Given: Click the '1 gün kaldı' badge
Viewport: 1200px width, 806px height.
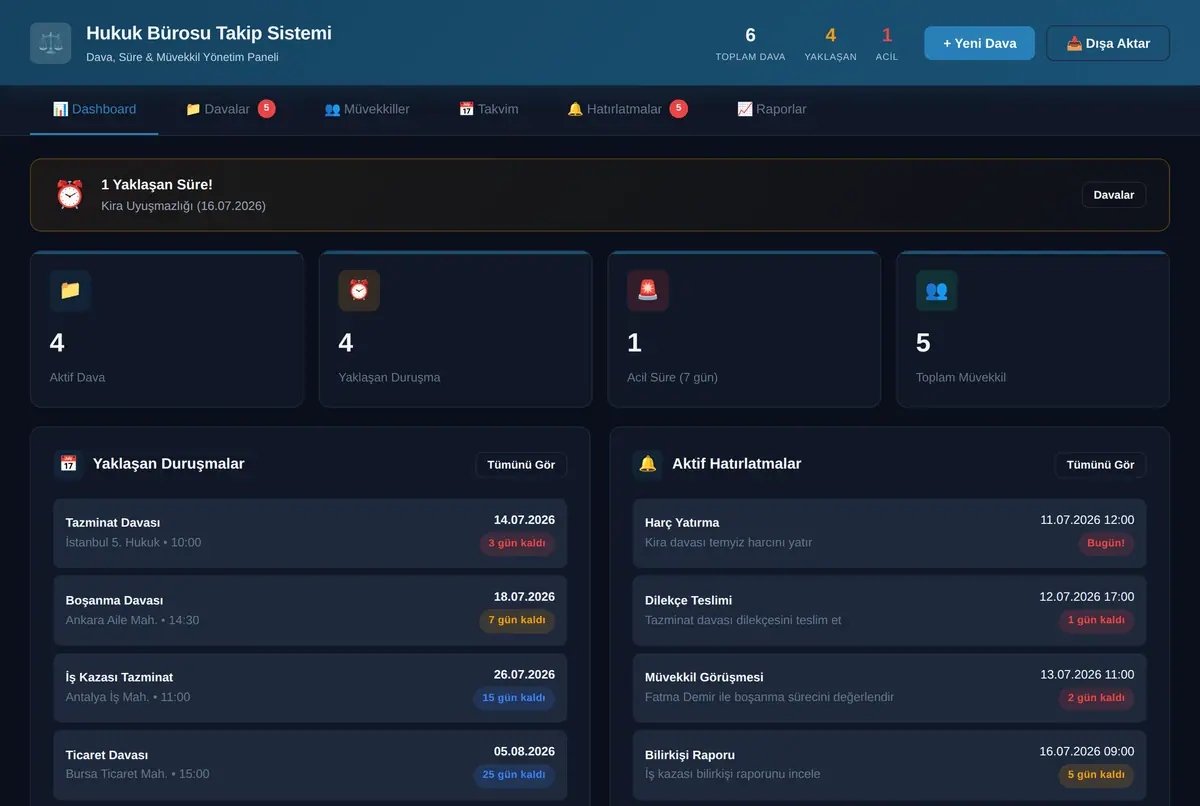Looking at the screenshot, I should tap(1097, 621).
